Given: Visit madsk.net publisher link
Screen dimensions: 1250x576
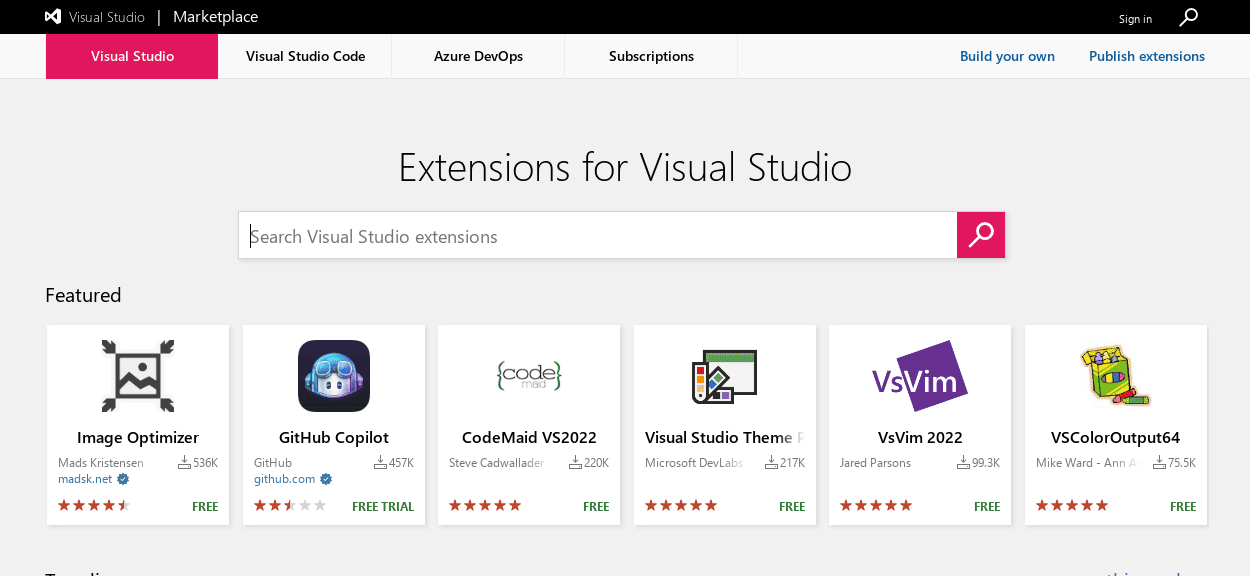Looking at the screenshot, I should [x=83, y=479].
